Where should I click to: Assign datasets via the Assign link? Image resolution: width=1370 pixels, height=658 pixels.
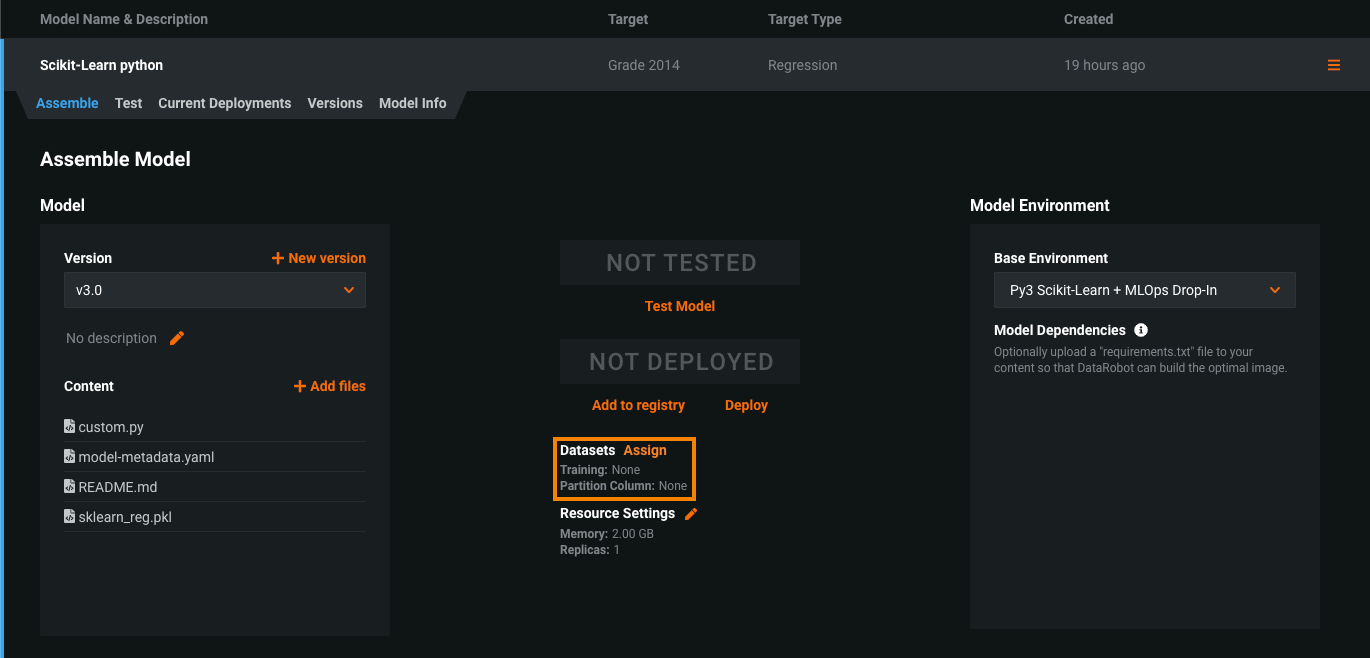[645, 450]
